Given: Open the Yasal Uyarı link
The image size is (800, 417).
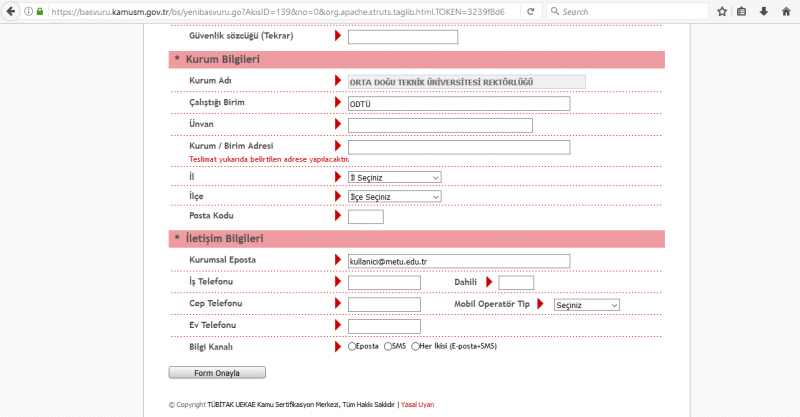Looking at the screenshot, I should point(417,405).
